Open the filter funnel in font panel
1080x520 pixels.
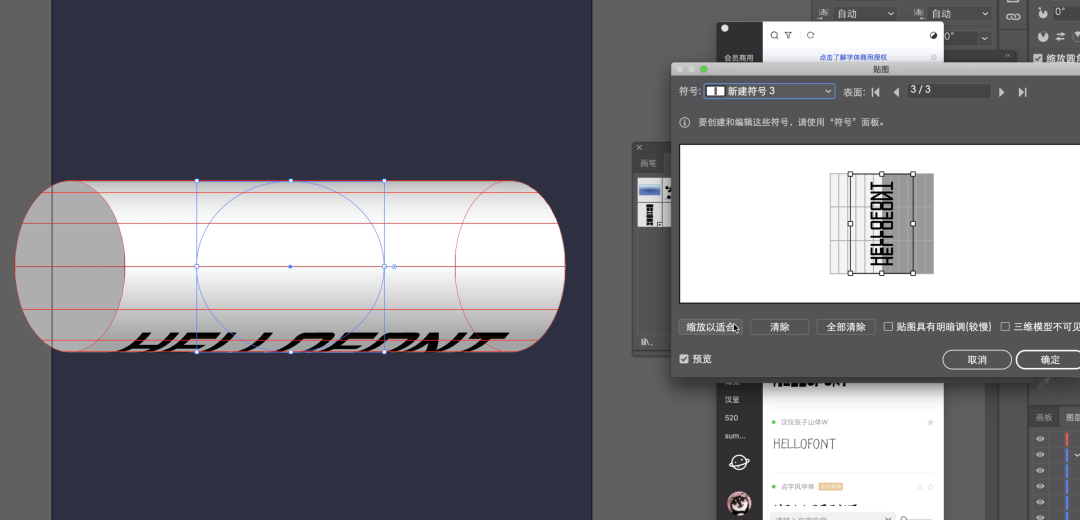tap(789, 35)
